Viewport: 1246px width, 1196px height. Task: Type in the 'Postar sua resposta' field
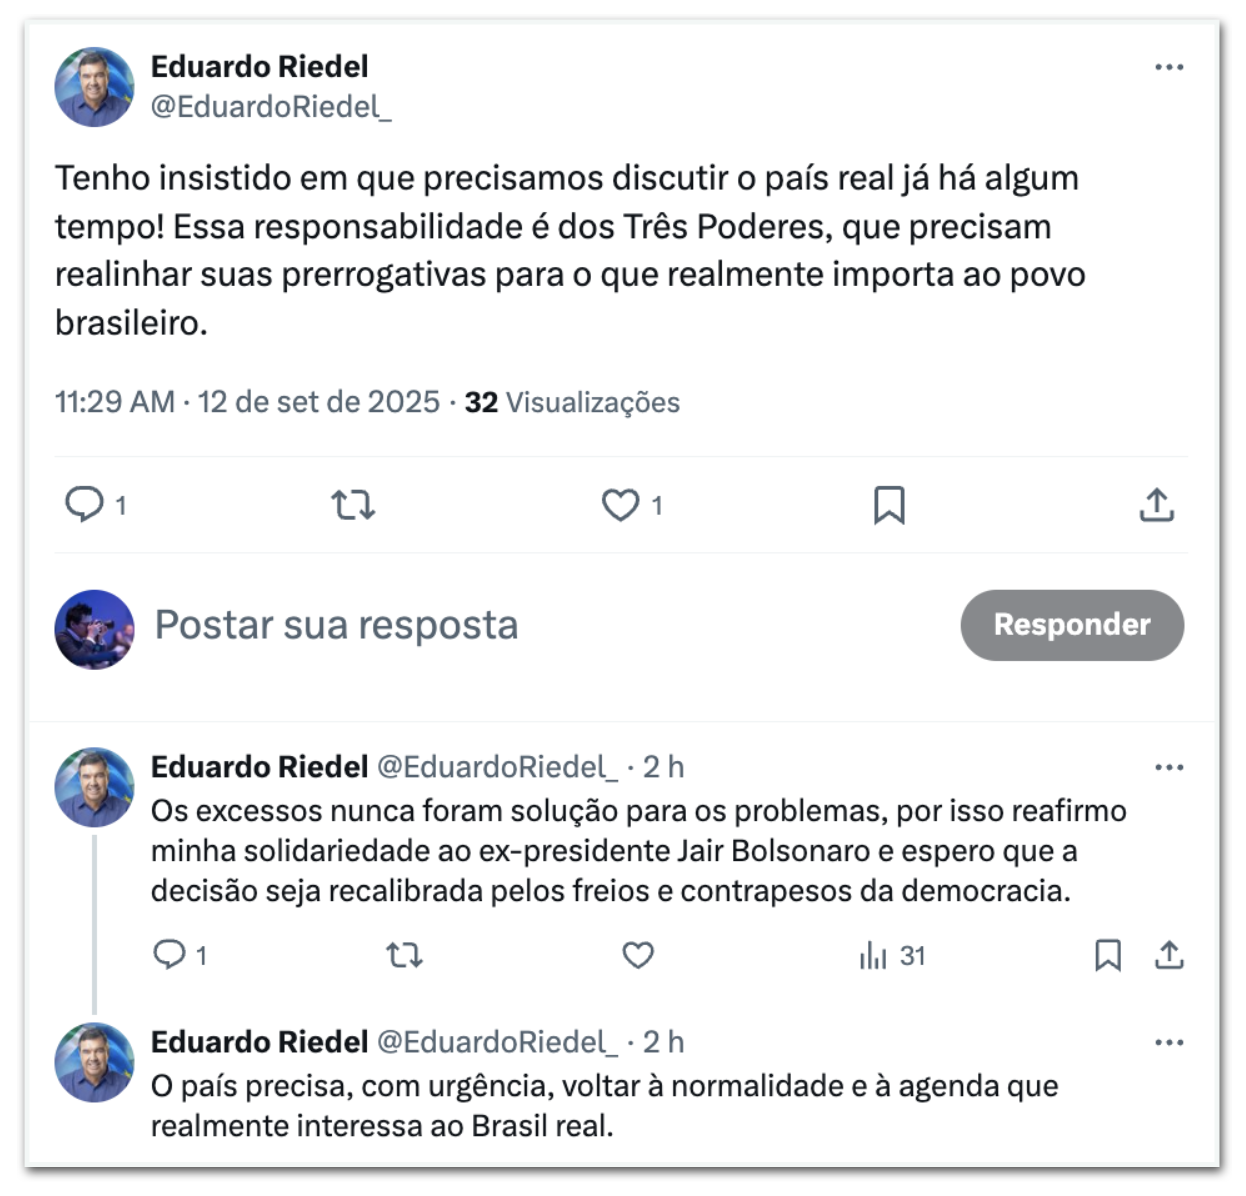click(x=500, y=625)
